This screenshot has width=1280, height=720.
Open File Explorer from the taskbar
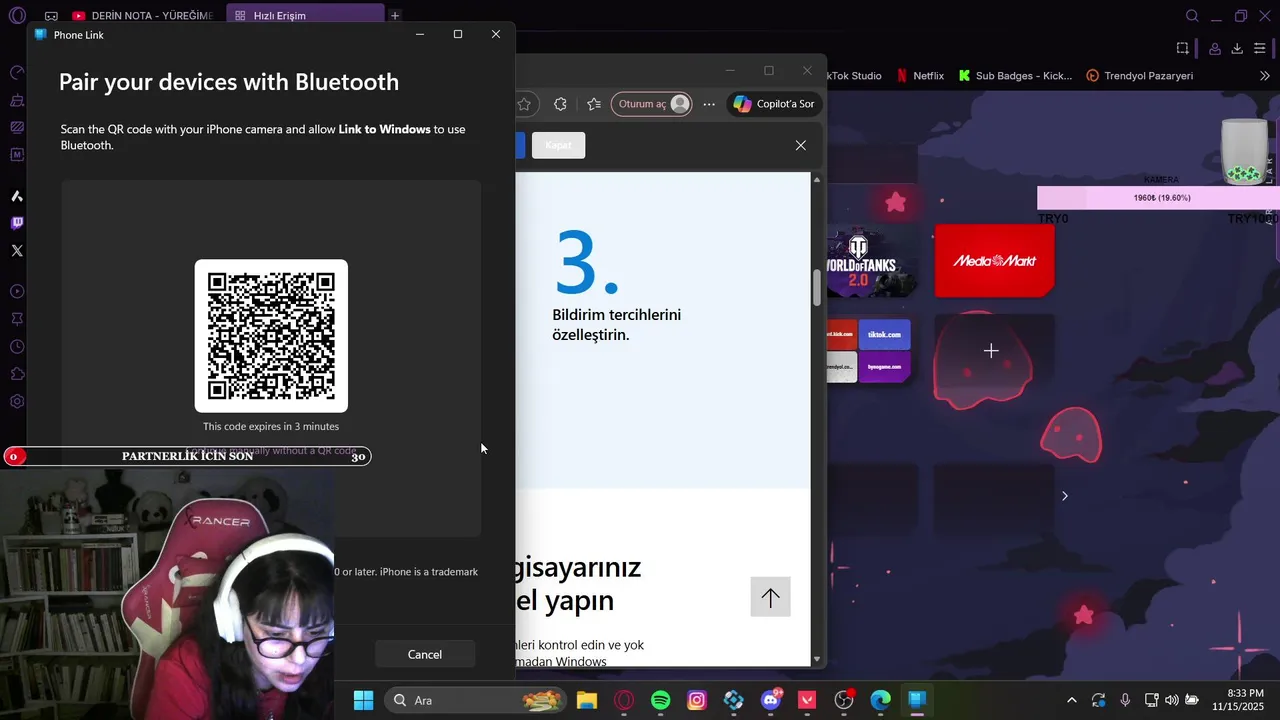[587, 700]
